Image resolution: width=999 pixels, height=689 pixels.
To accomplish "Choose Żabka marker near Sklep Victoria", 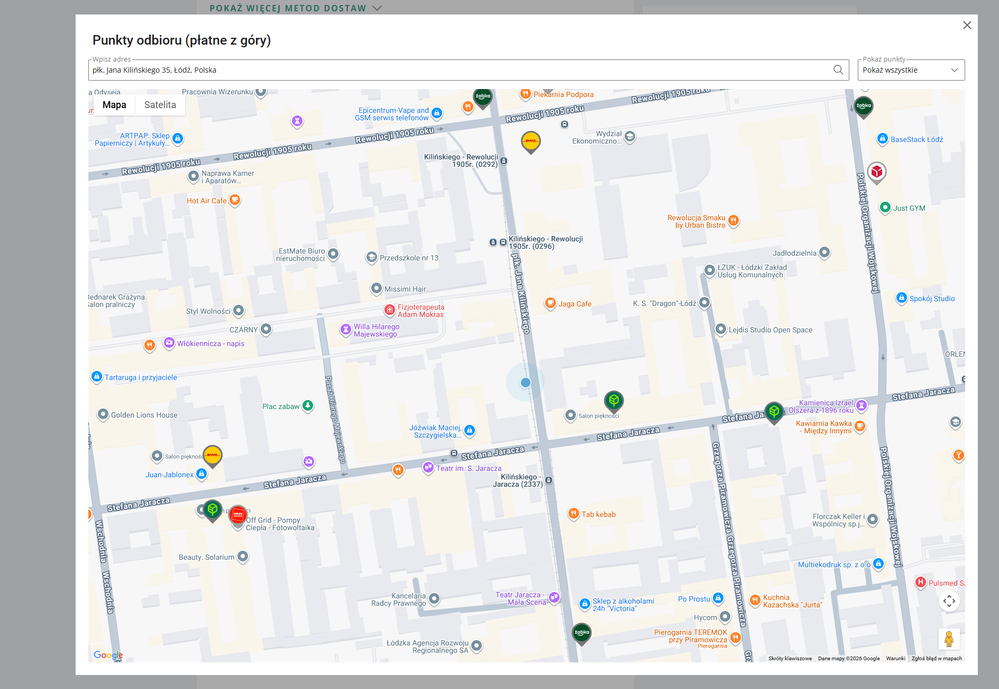I will coord(581,633).
